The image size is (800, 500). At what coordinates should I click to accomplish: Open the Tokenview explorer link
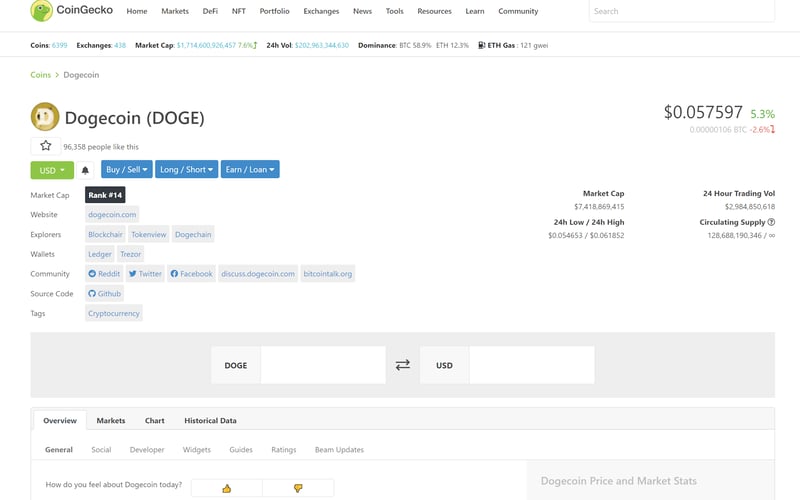pyautogui.click(x=148, y=235)
